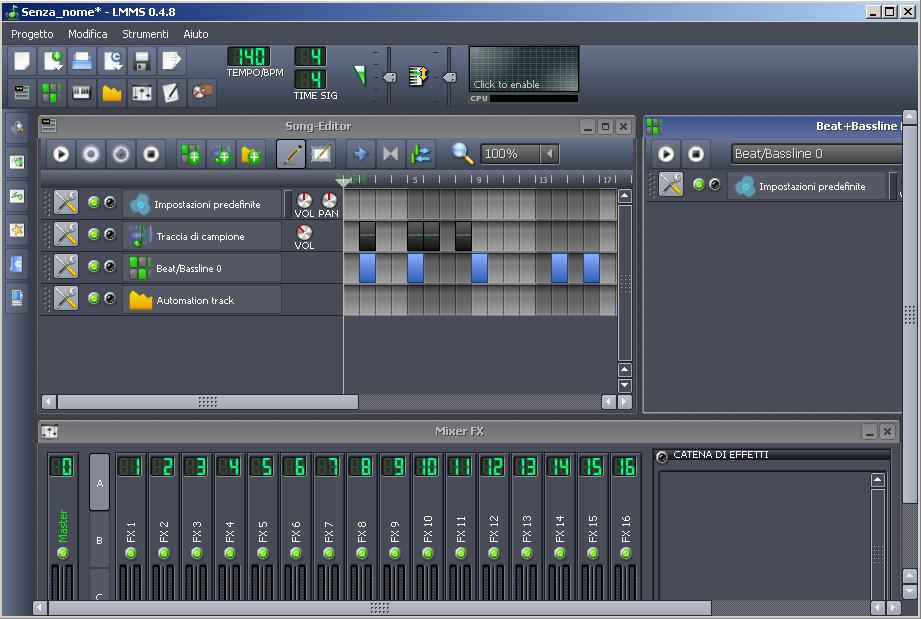Show the Piano Roll editor icon
Viewport: 921px width, 619px height.
coord(81,93)
